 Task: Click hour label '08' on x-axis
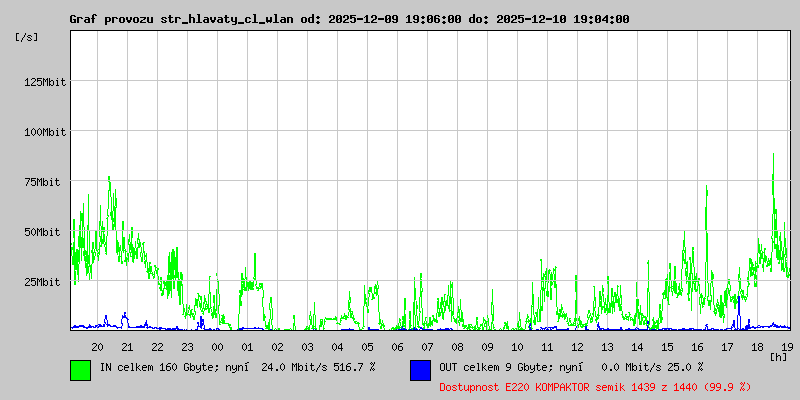coord(458,347)
